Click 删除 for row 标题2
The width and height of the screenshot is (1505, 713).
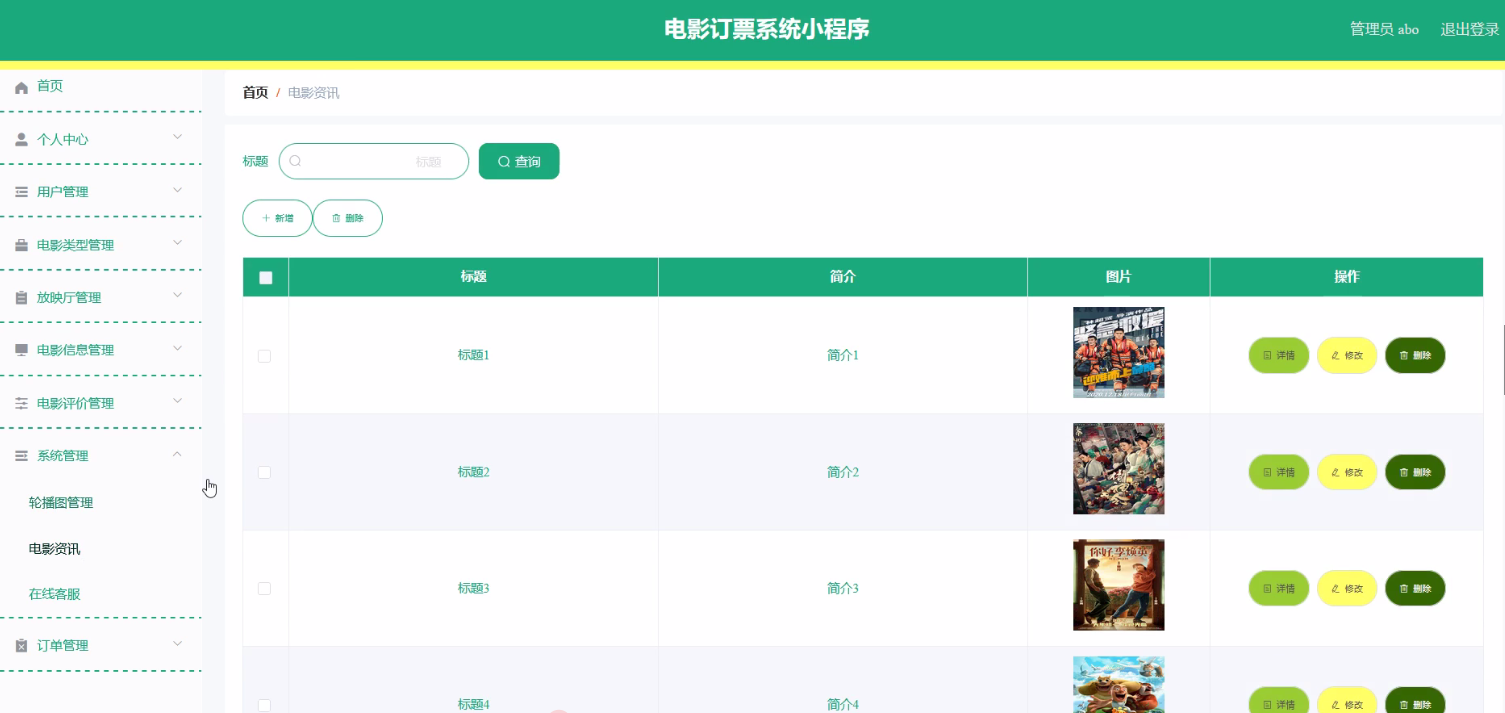(x=1415, y=472)
